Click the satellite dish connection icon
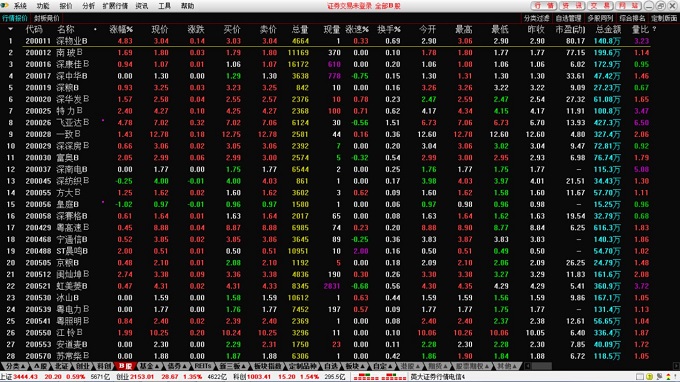The image size is (680, 382). tap(659, 376)
